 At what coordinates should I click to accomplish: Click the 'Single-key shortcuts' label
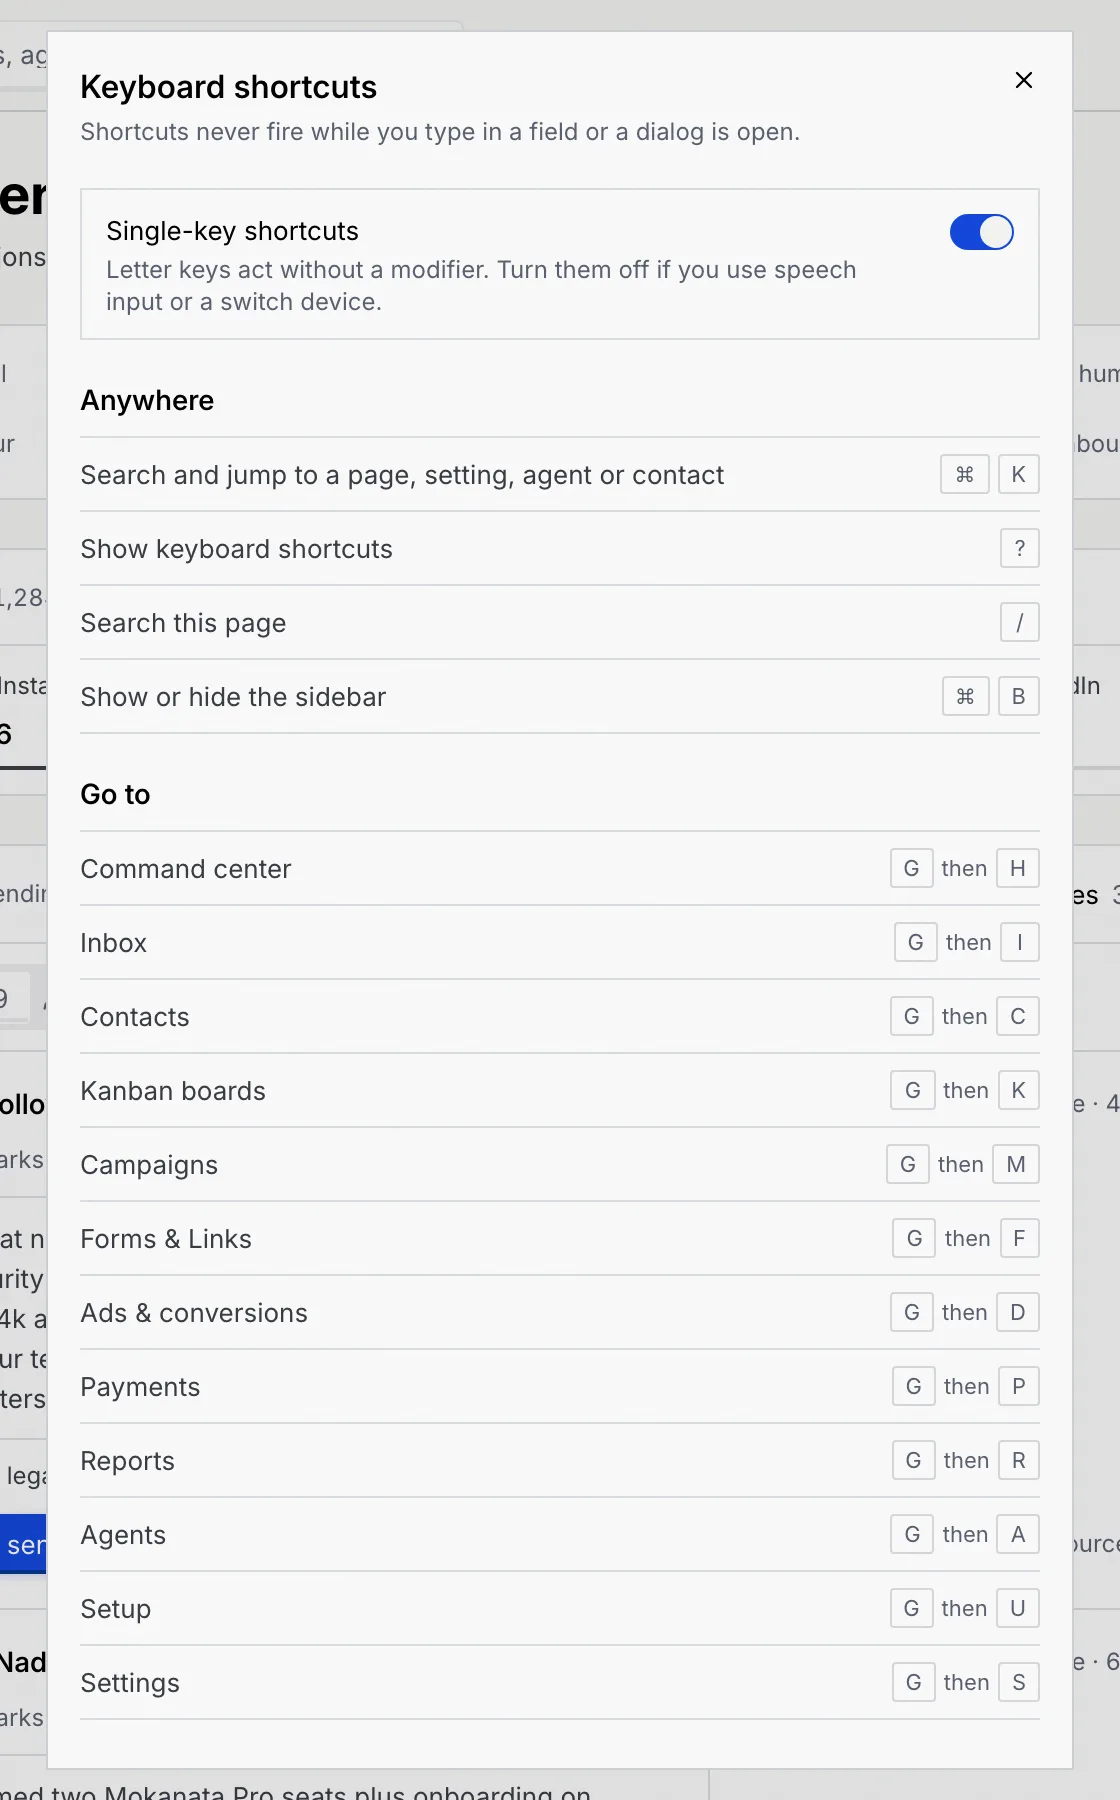(x=232, y=231)
